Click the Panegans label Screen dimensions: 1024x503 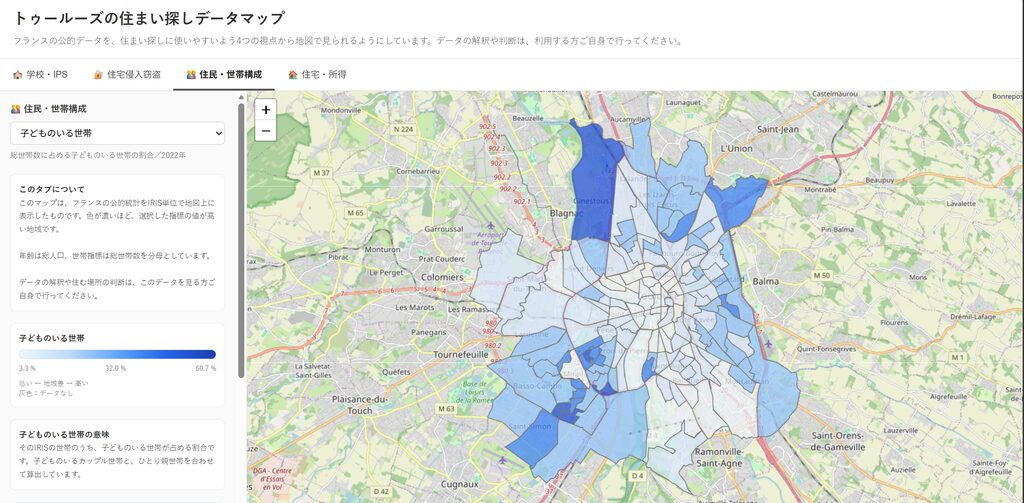coord(428,333)
